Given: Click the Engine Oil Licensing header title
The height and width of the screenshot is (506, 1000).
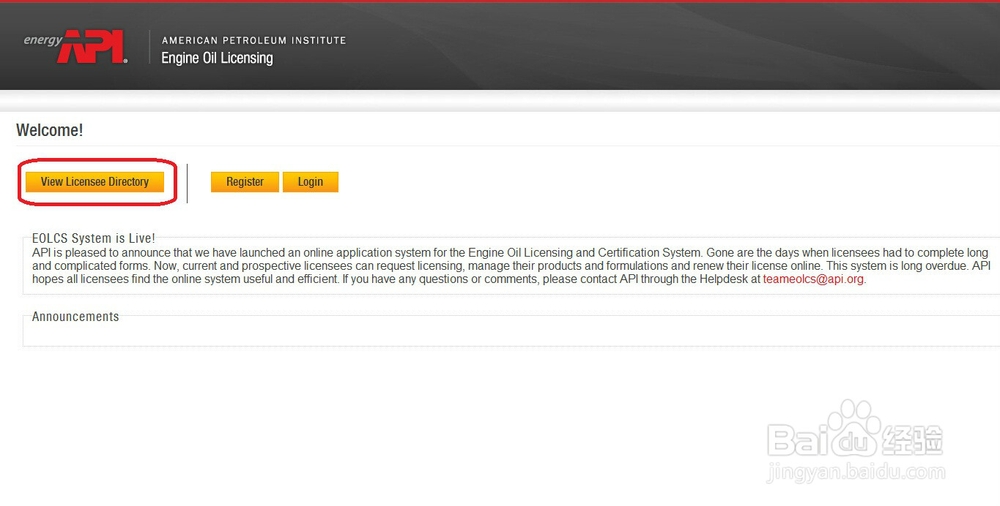Looking at the screenshot, I should pos(217,58).
